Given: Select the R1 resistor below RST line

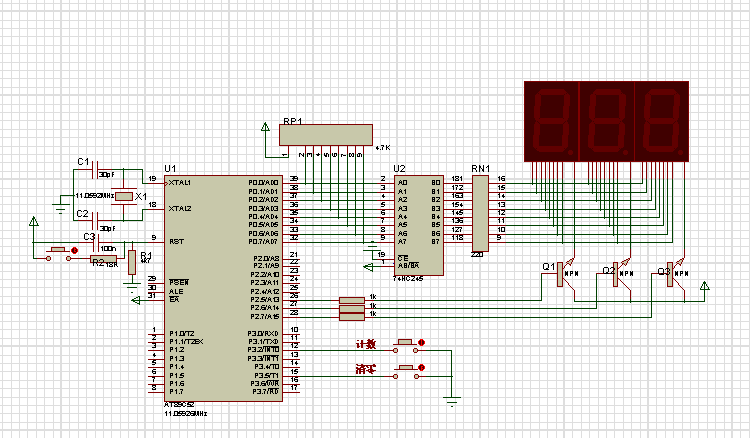Looking at the screenshot, I should [x=132, y=263].
